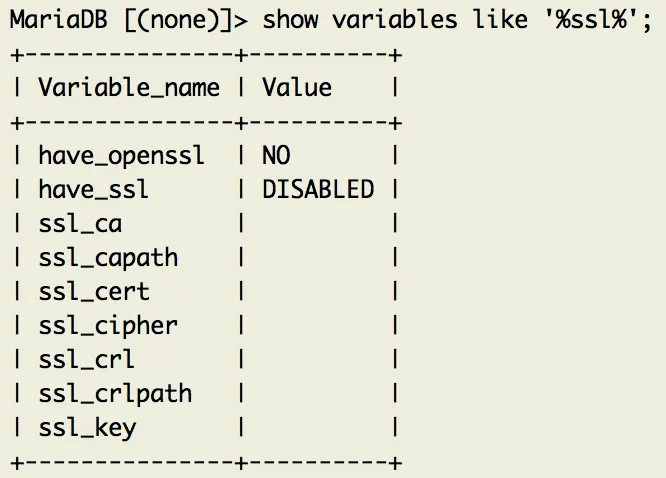
Task: Select the have_openssl variable name
Action: [121, 156]
